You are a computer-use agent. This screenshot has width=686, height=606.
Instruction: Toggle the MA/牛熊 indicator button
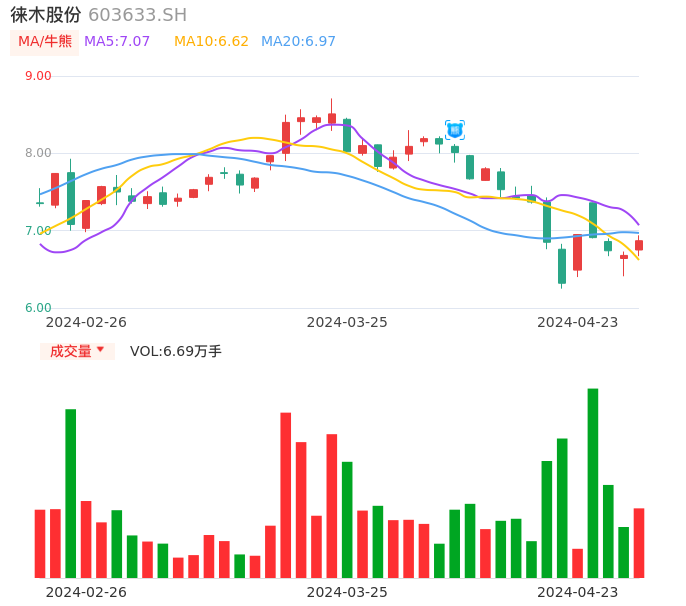point(44,42)
